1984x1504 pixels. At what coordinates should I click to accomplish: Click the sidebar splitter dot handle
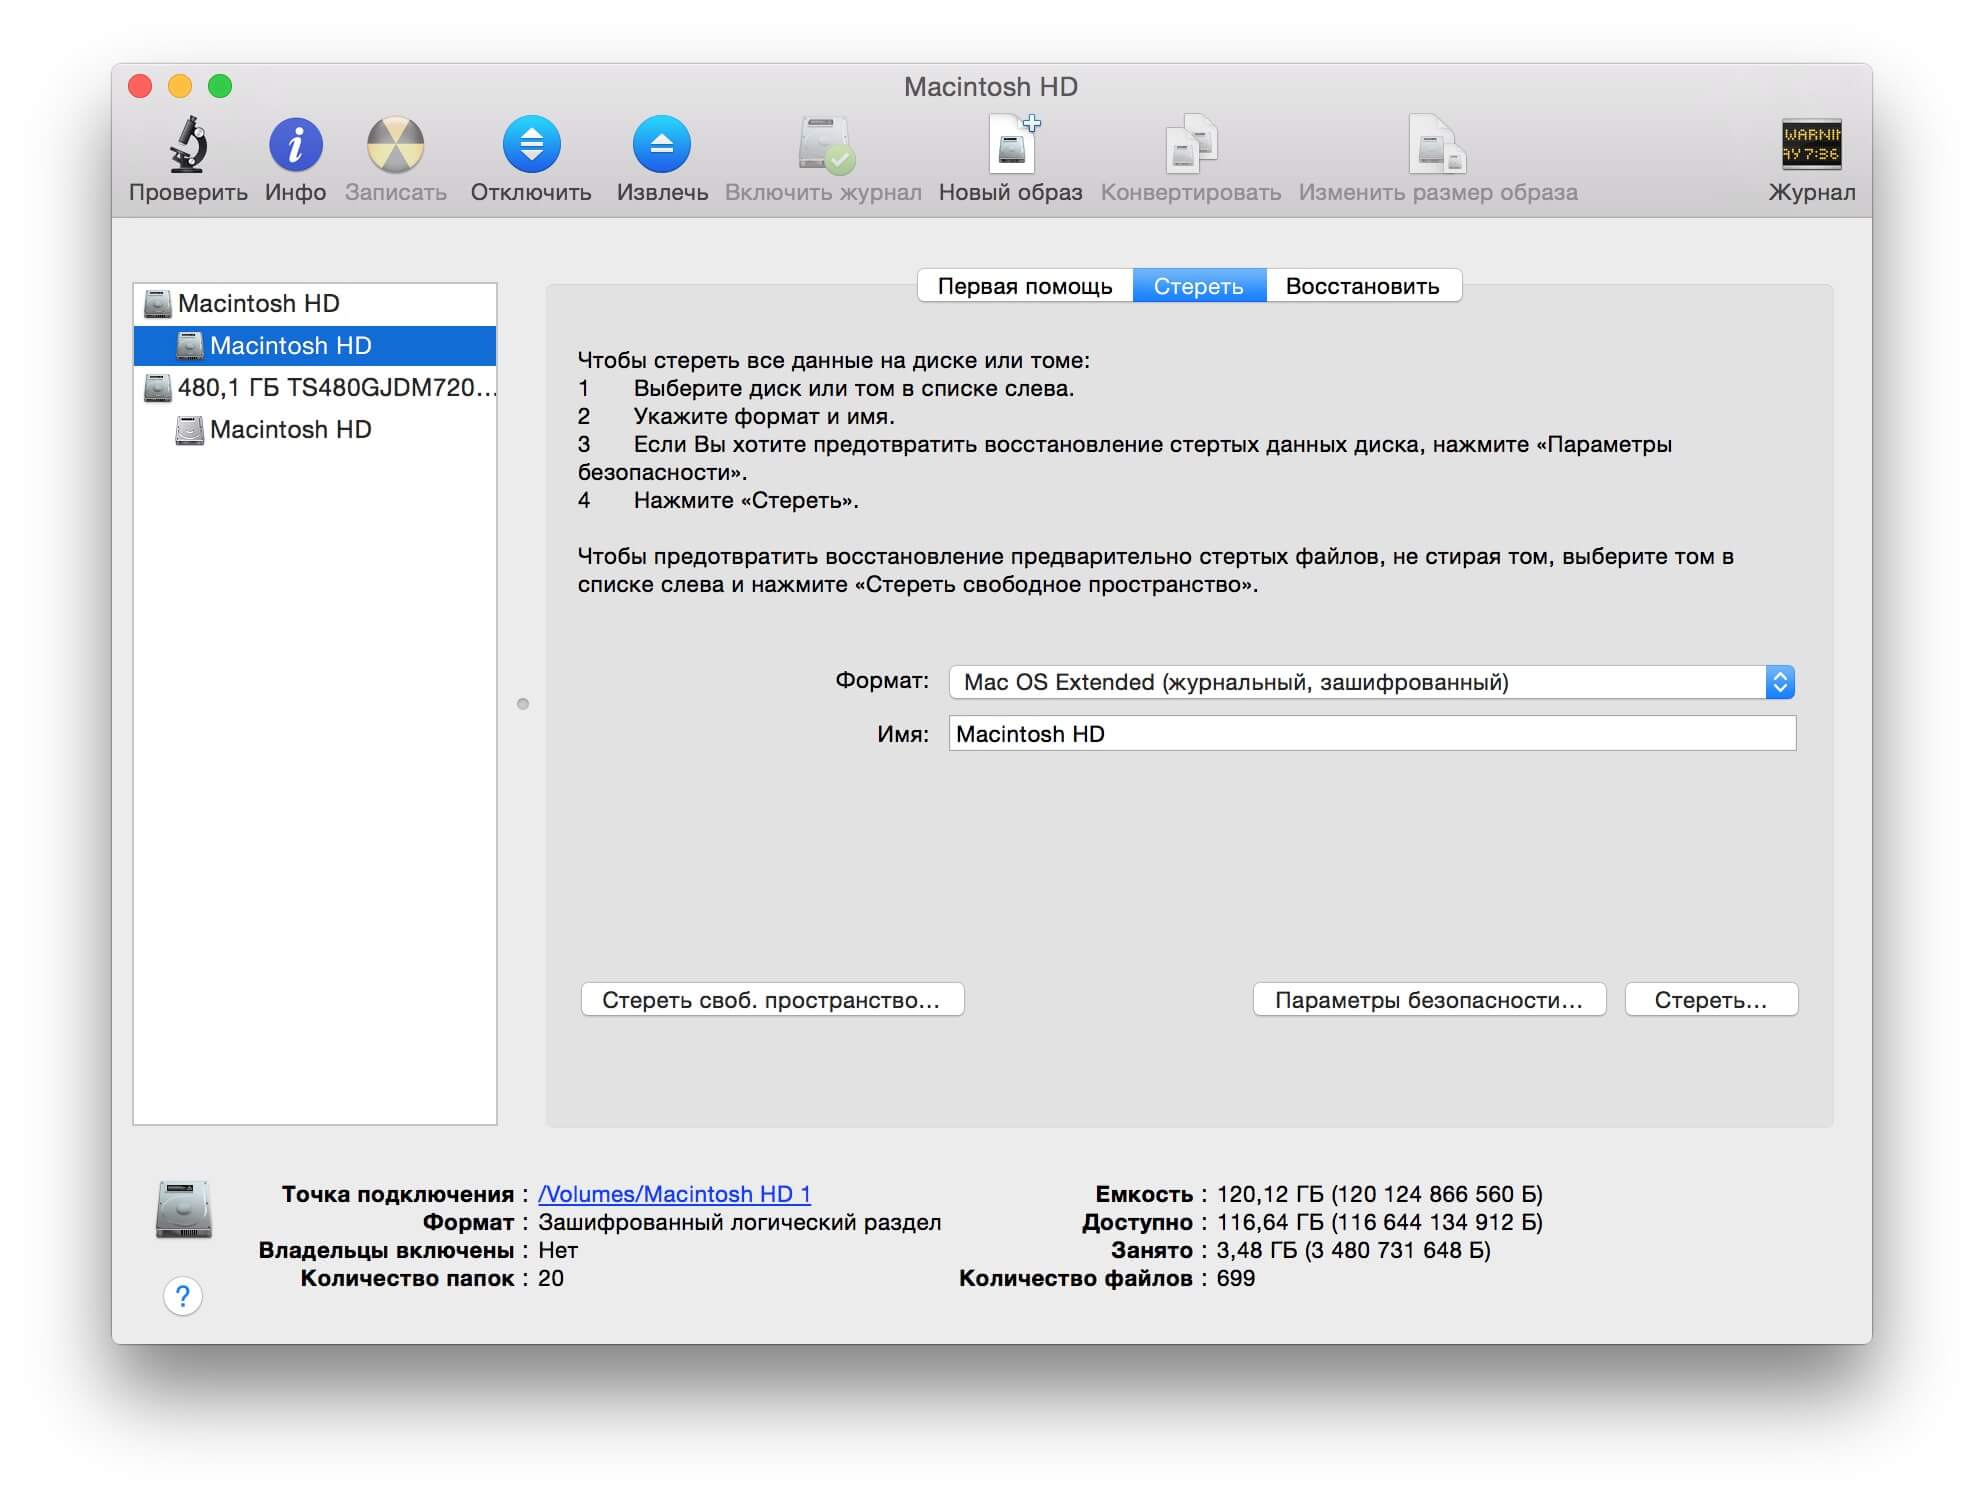523,704
